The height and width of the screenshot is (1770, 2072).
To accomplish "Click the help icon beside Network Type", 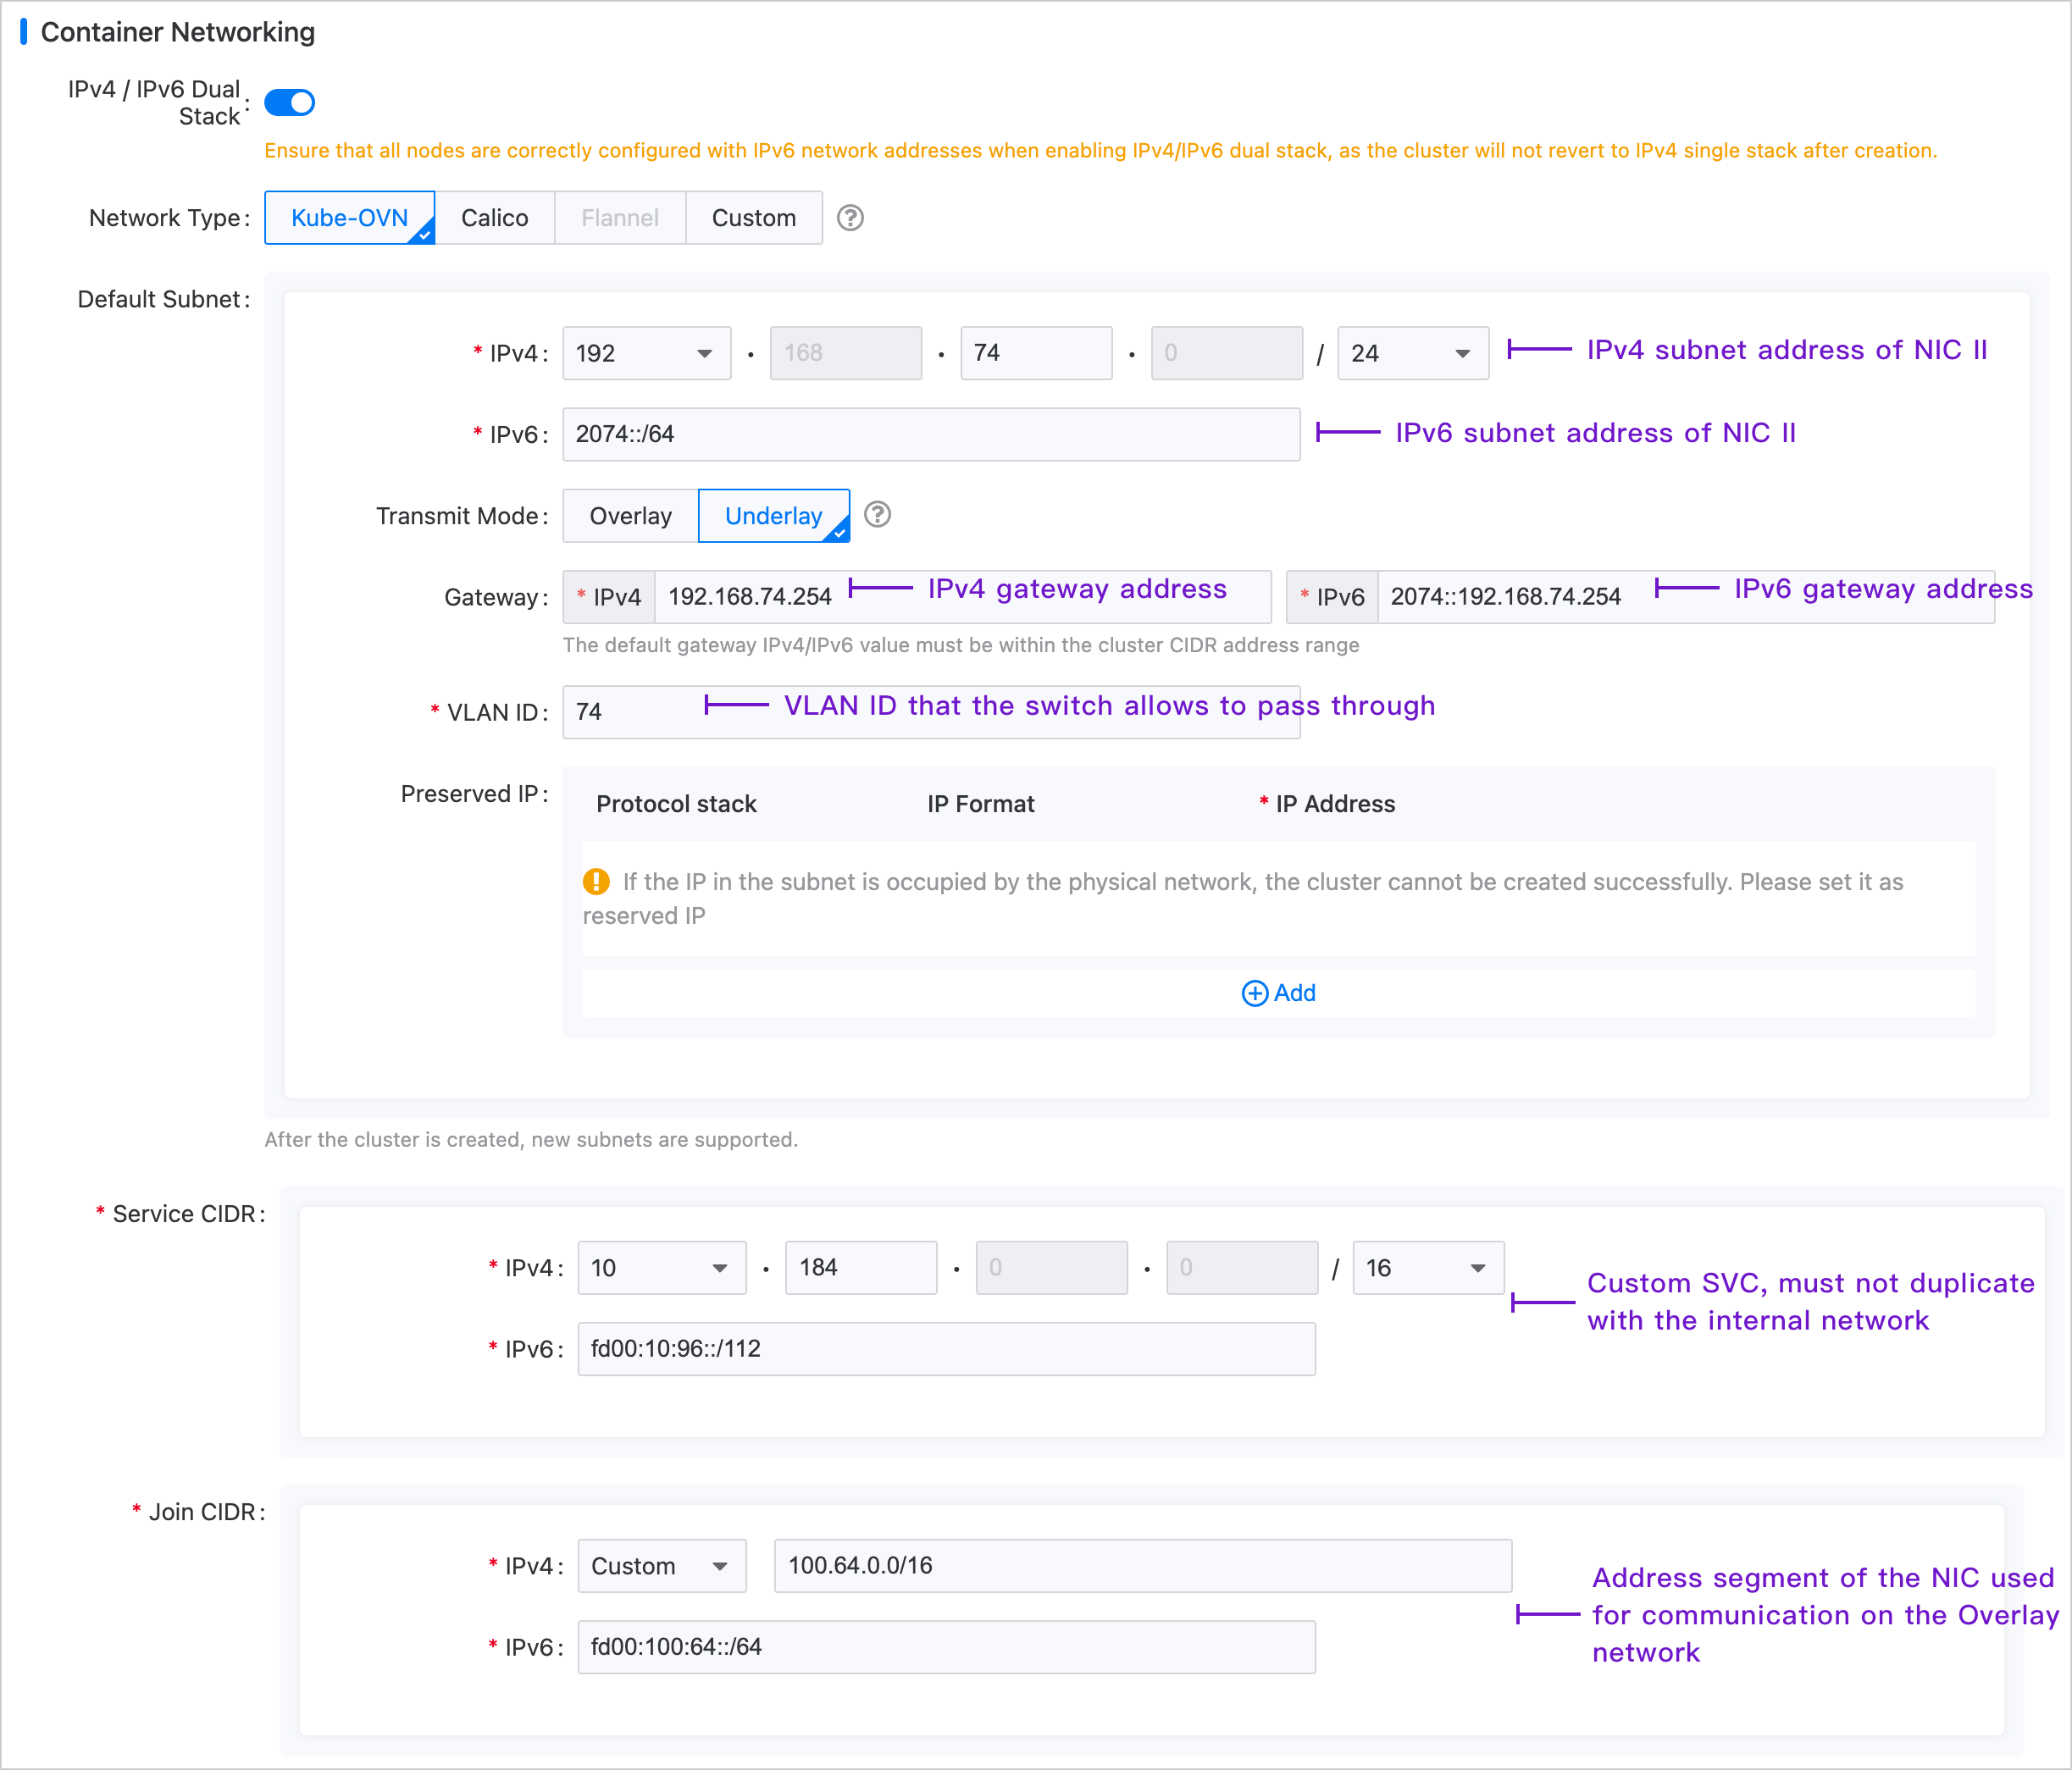I will pyautogui.click(x=850, y=217).
